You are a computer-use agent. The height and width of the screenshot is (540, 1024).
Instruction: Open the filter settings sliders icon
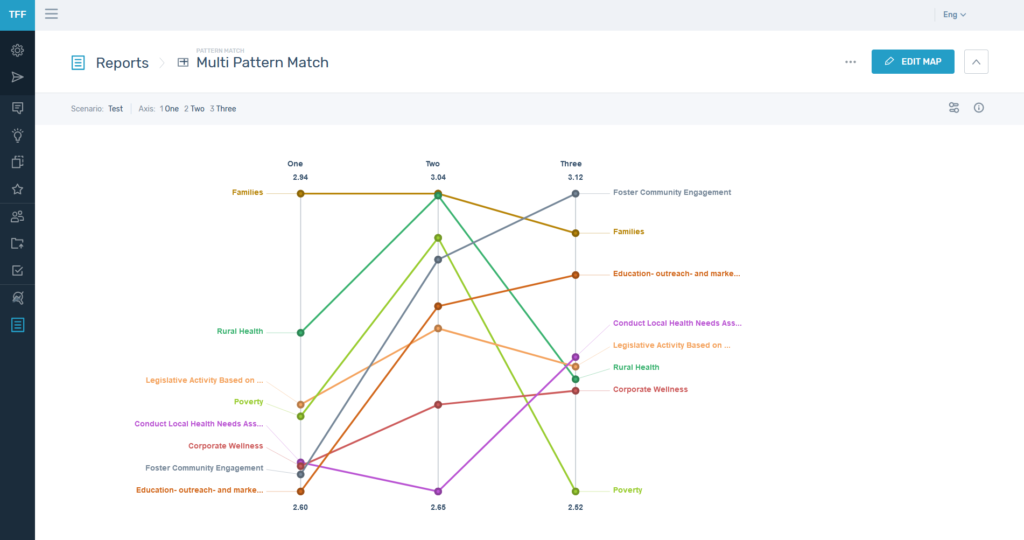[954, 108]
